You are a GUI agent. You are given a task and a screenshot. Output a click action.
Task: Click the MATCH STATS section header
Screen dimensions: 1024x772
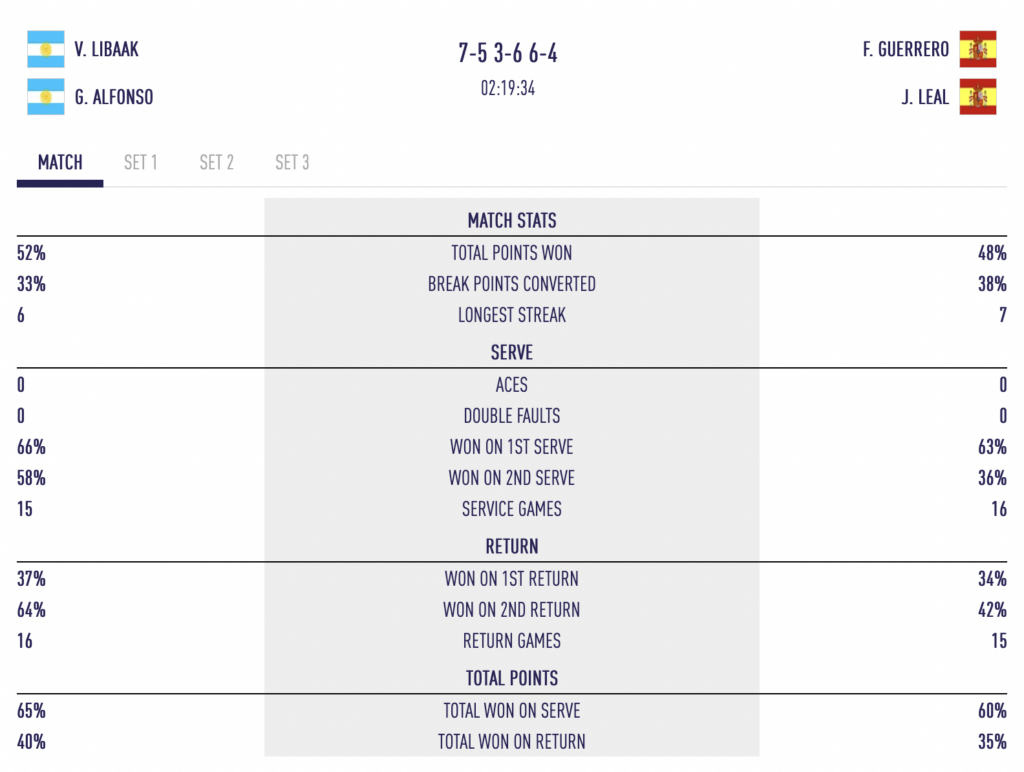pos(512,221)
